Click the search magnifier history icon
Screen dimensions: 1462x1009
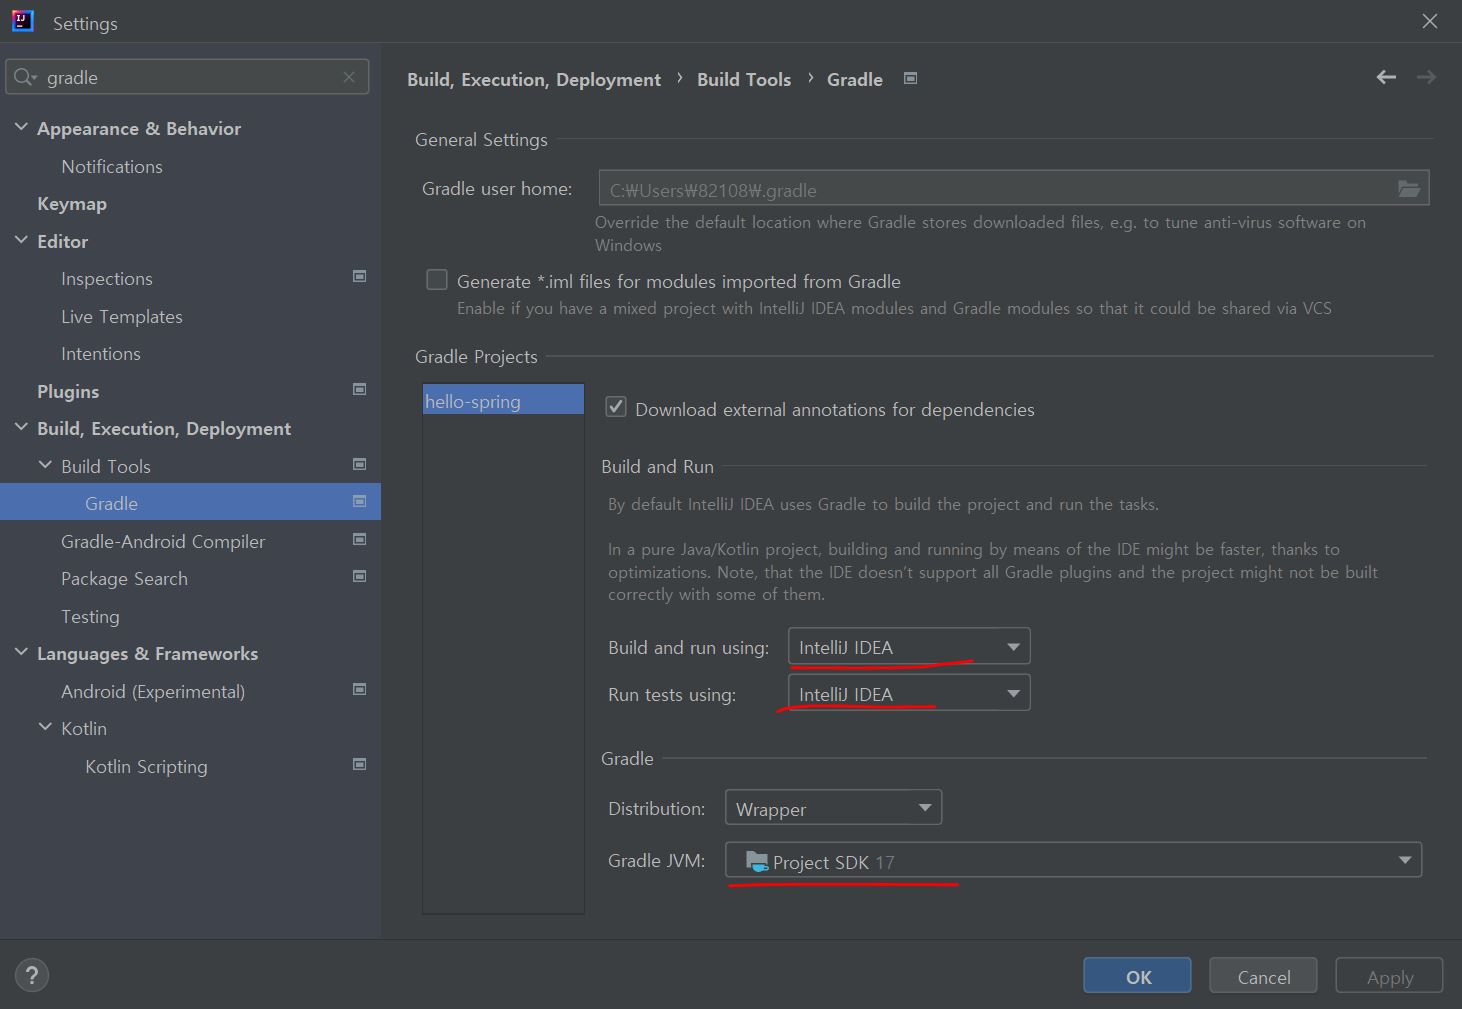(25, 77)
